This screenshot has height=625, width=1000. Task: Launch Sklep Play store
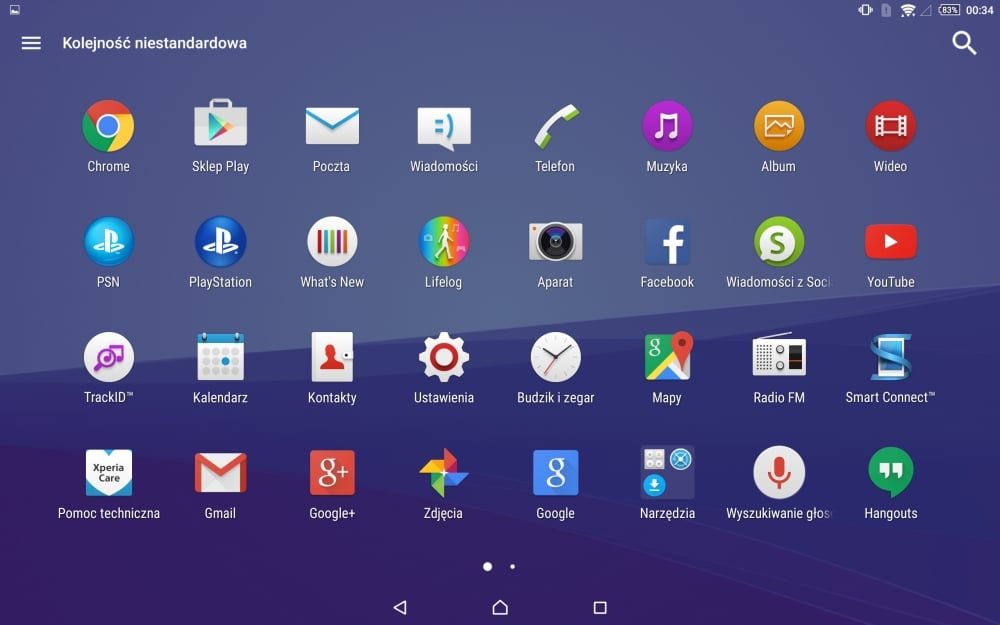pyautogui.click(x=220, y=123)
